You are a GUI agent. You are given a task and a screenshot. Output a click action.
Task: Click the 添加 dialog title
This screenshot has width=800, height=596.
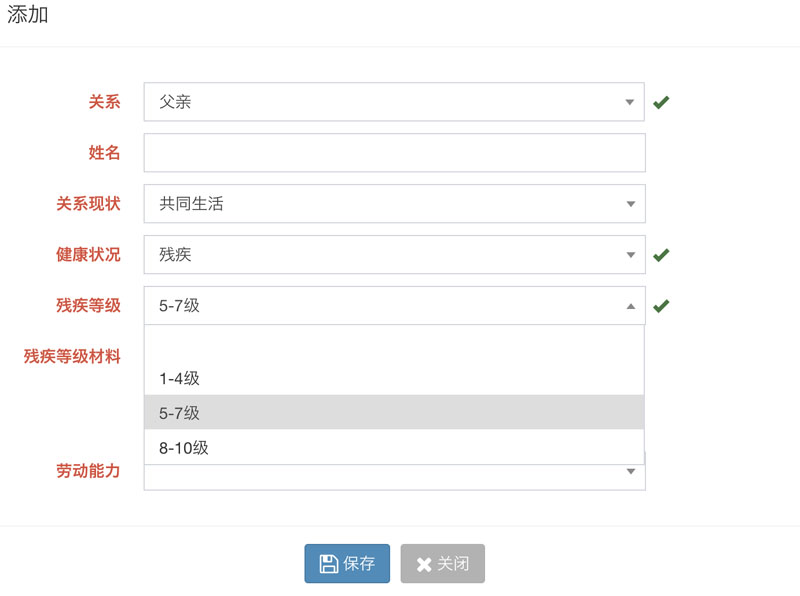point(28,16)
